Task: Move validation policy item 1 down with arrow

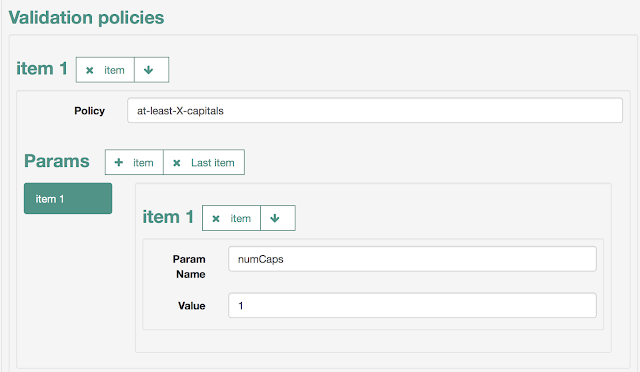Action: click(x=151, y=70)
